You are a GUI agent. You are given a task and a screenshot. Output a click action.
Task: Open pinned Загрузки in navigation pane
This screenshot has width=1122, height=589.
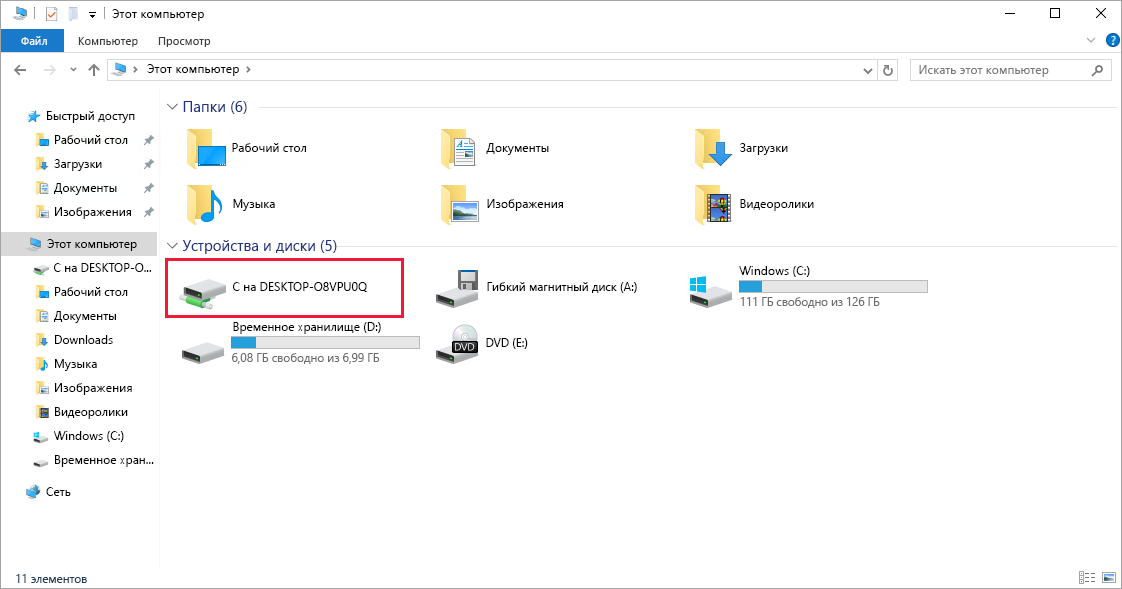(x=77, y=164)
